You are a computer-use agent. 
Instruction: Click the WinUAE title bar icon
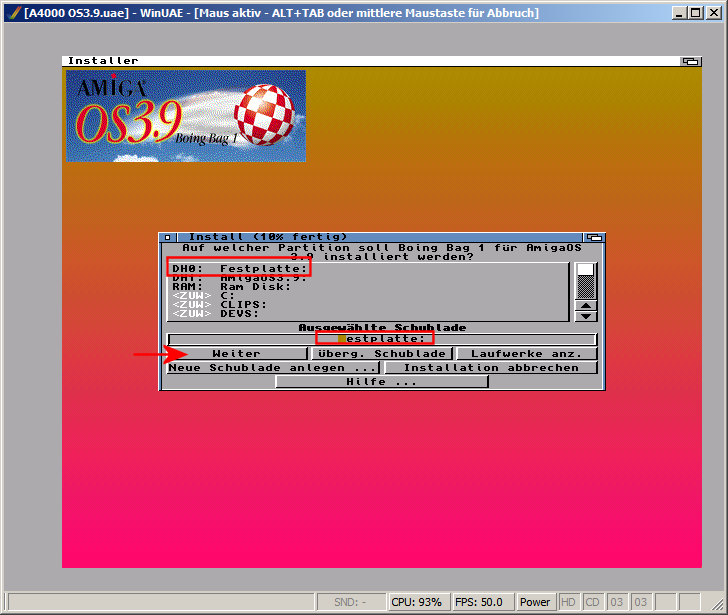point(14,13)
